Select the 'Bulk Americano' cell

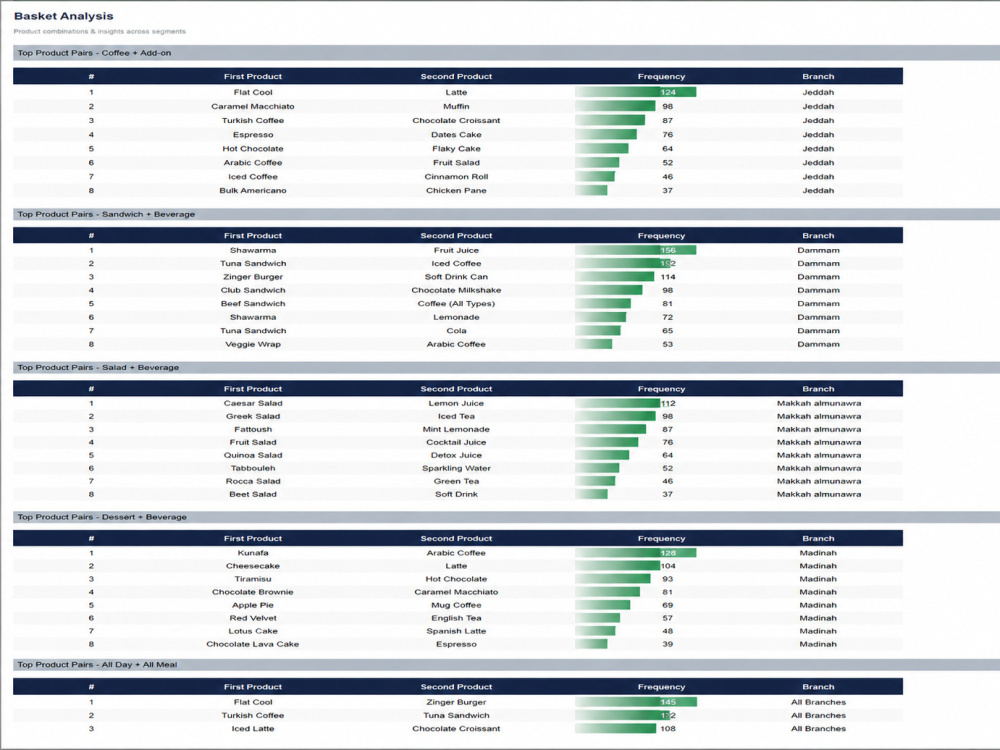(x=253, y=191)
